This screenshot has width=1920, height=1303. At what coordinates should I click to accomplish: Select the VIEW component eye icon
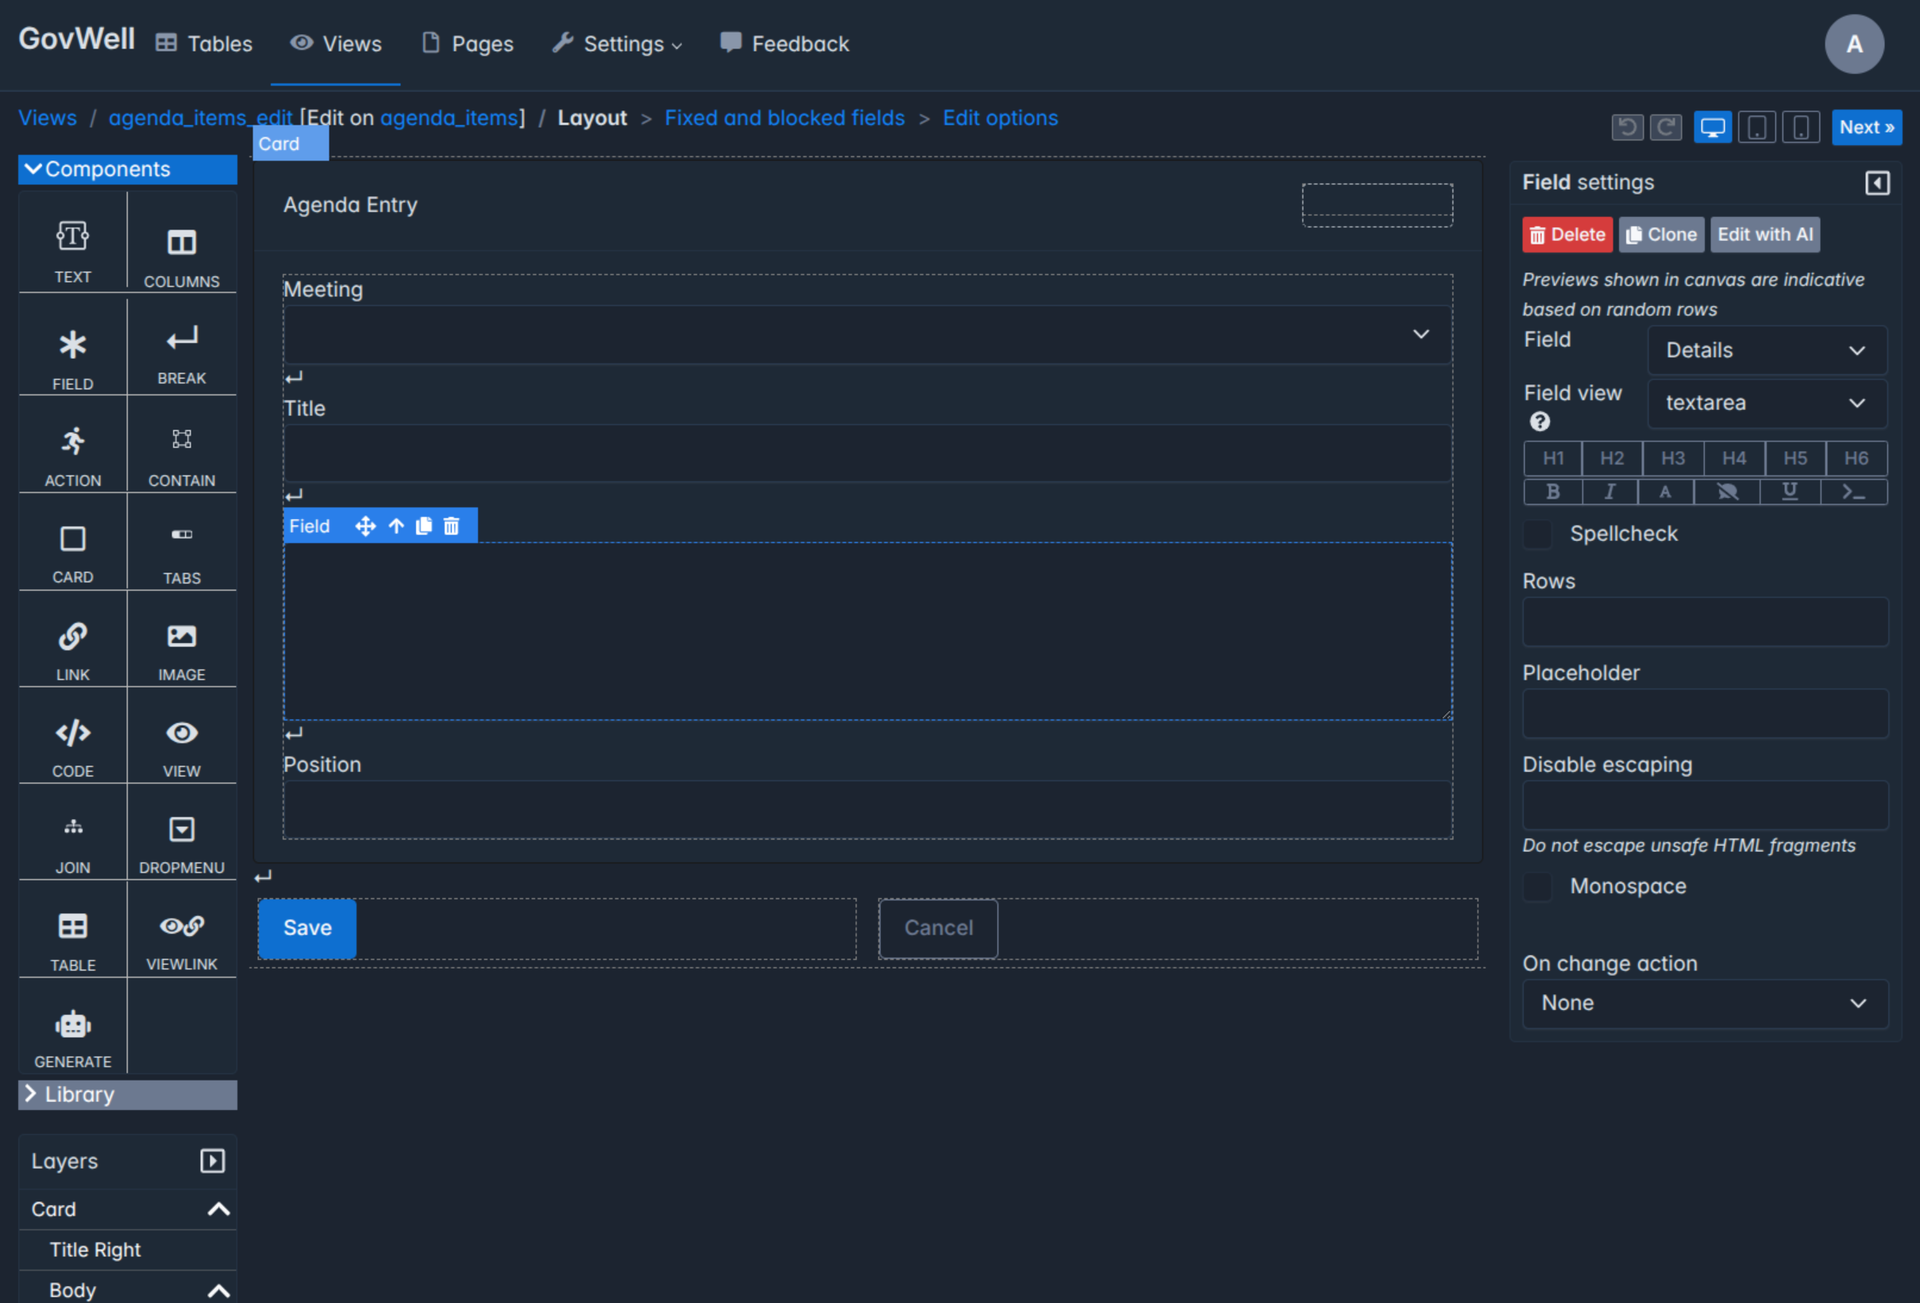coord(181,733)
